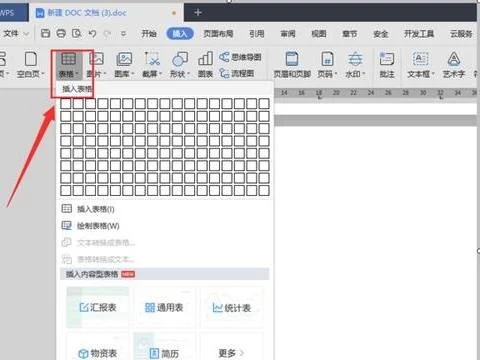Viewport: 480px width, 360px height.
Task: Click the bottom-right cell of table grid
Action: (264, 190)
